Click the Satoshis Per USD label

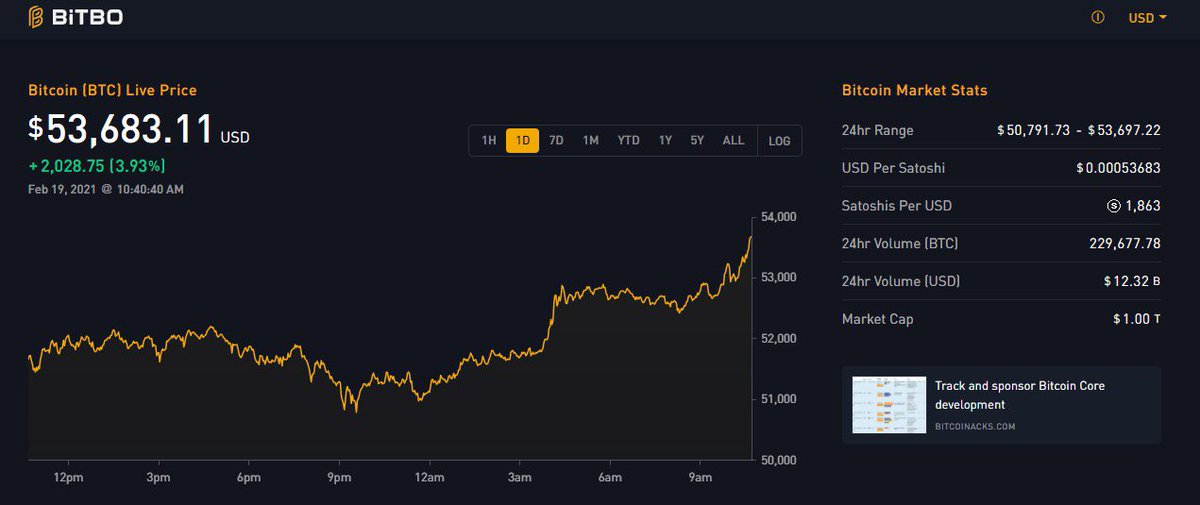point(897,206)
